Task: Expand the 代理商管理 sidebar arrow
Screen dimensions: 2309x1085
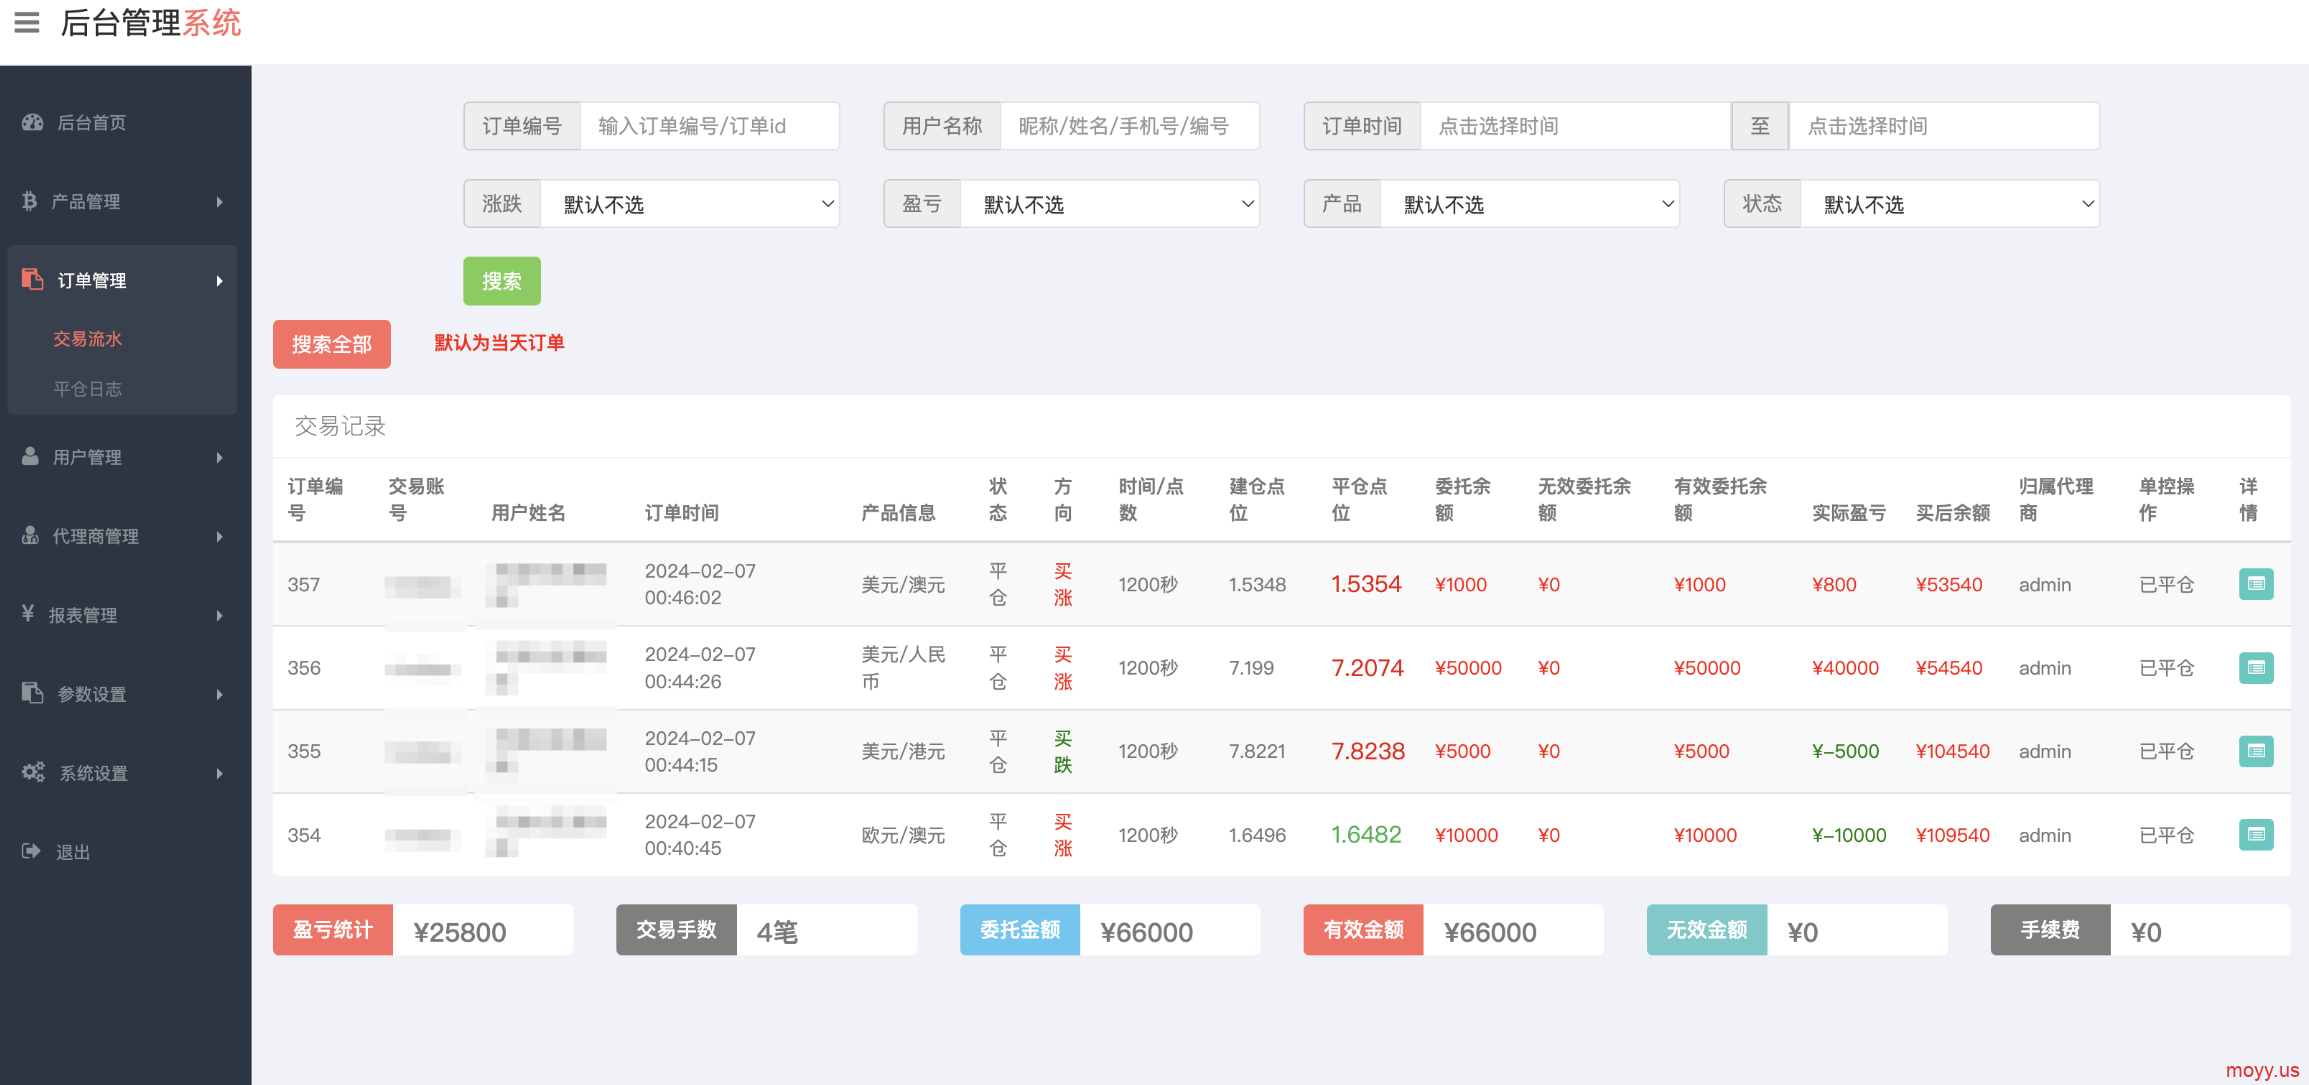Action: click(219, 537)
